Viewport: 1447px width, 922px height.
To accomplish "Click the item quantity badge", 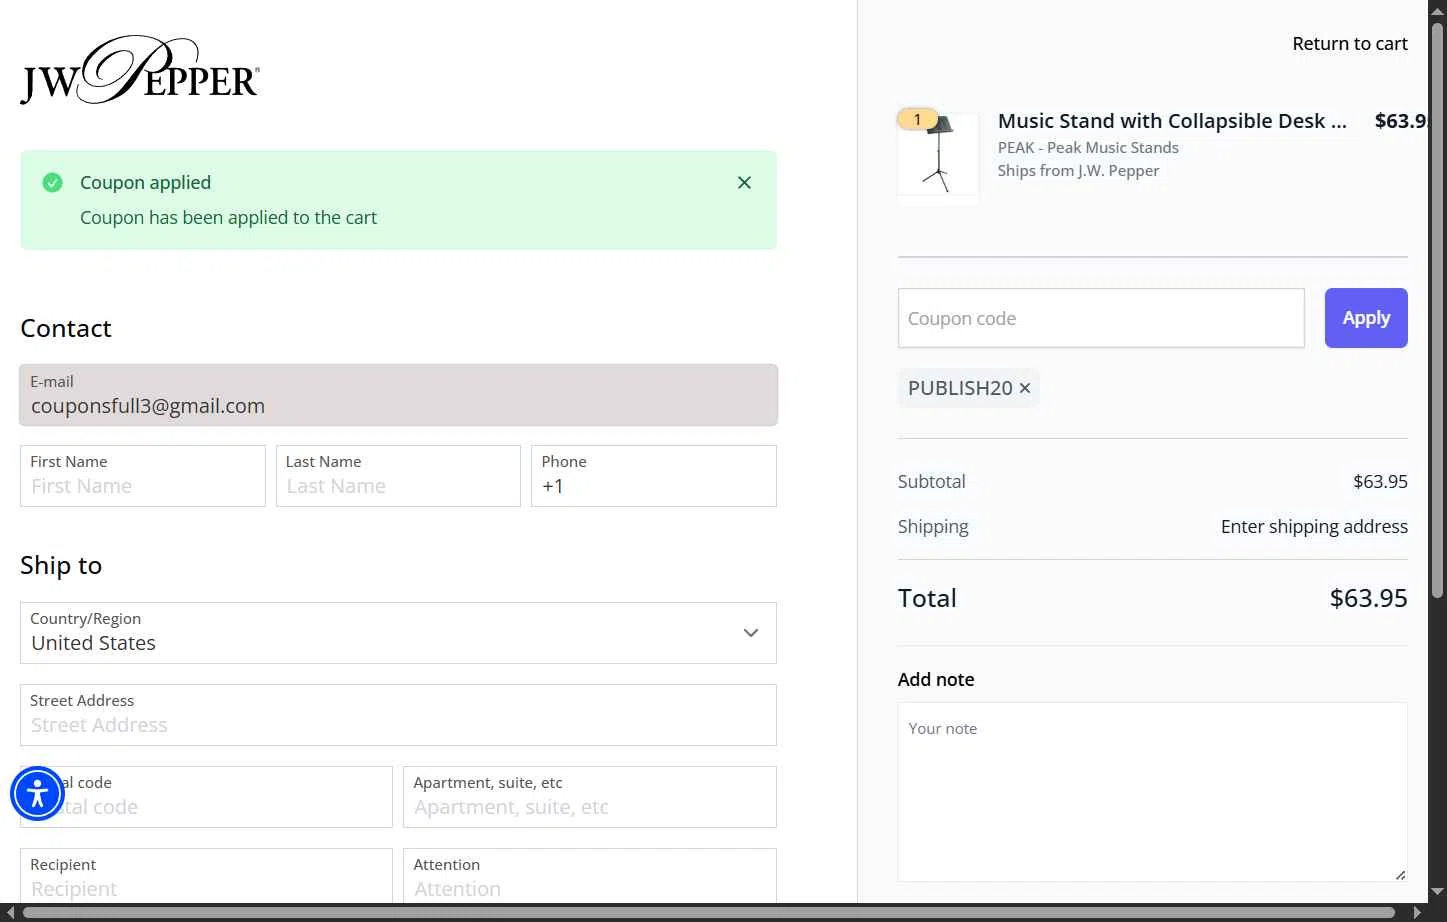I will pyautogui.click(x=917, y=120).
